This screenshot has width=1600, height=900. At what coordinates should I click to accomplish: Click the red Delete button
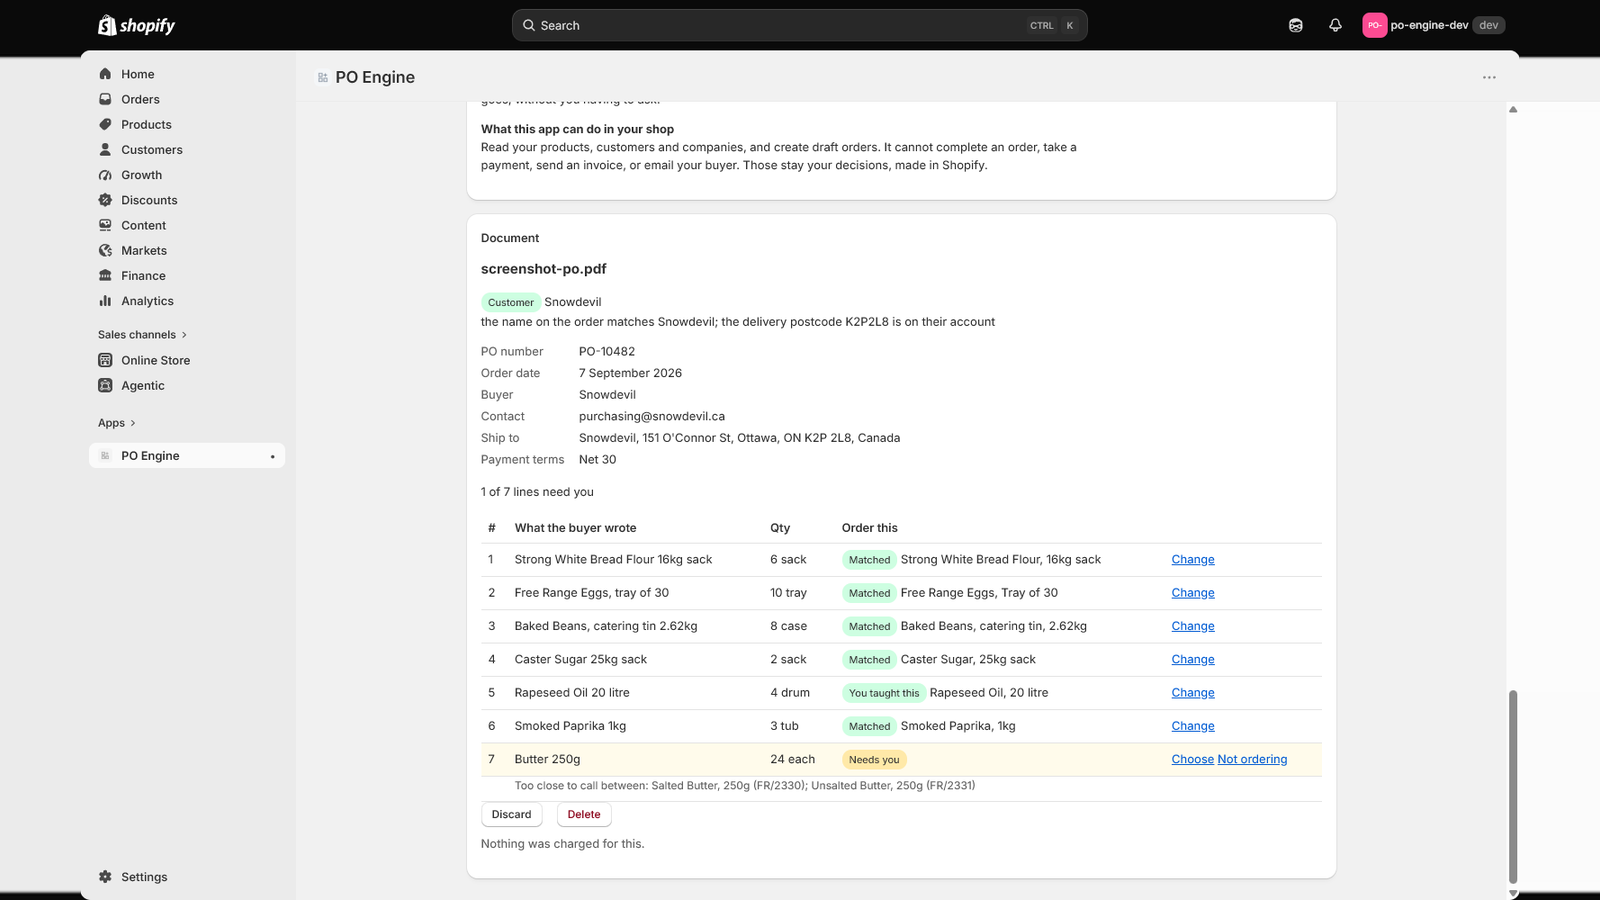click(584, 814)
